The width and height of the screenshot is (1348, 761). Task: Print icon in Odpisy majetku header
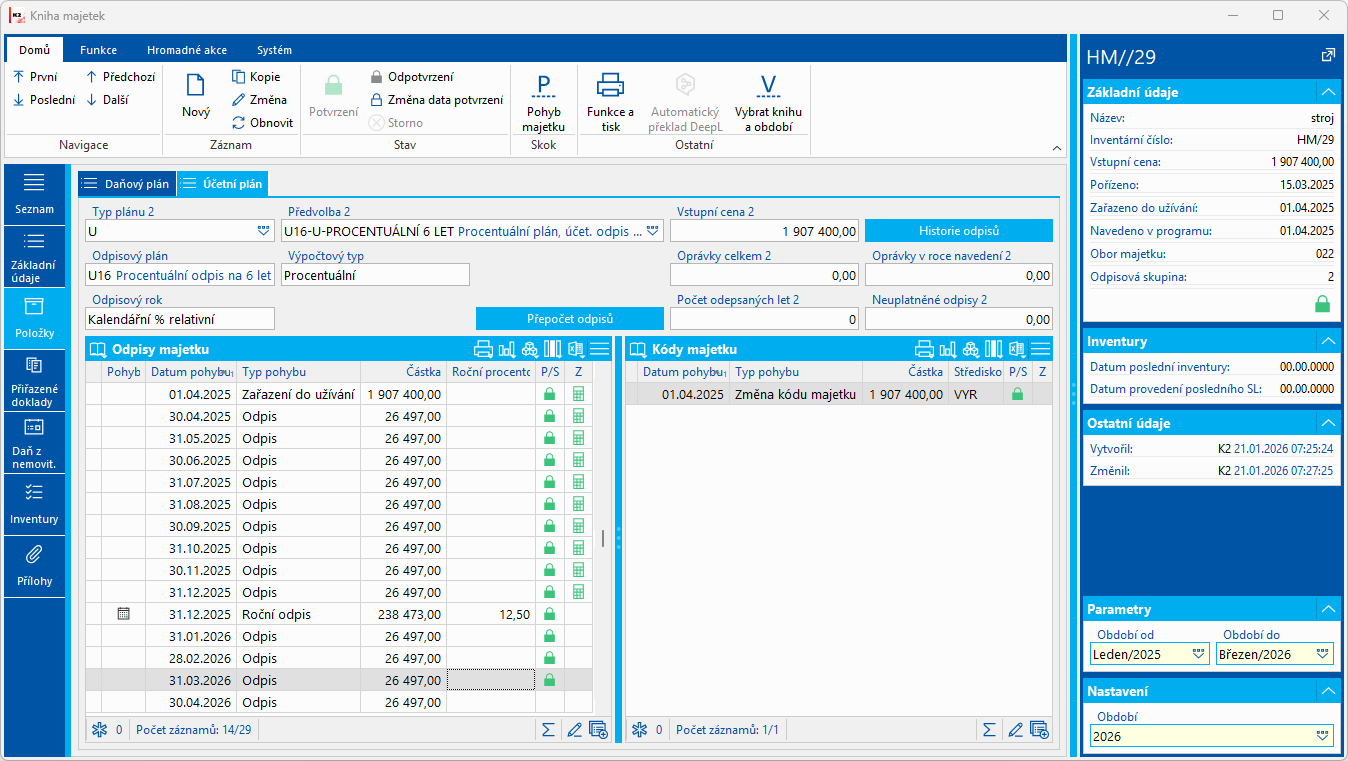click(483, 349)
